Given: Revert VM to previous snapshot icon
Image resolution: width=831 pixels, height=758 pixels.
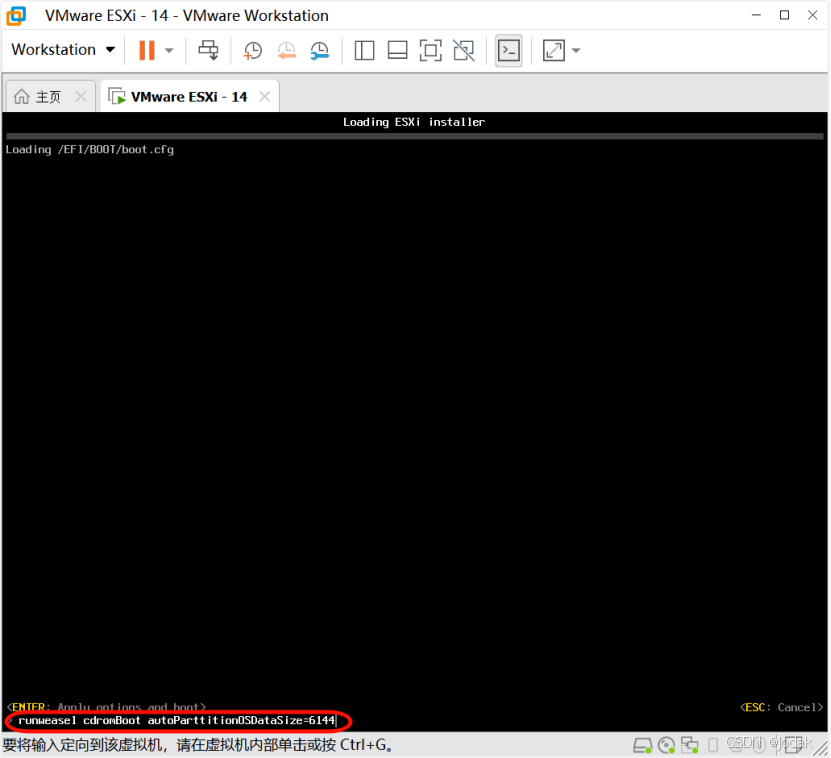Looking at the screenshot, I should [287, 51].
